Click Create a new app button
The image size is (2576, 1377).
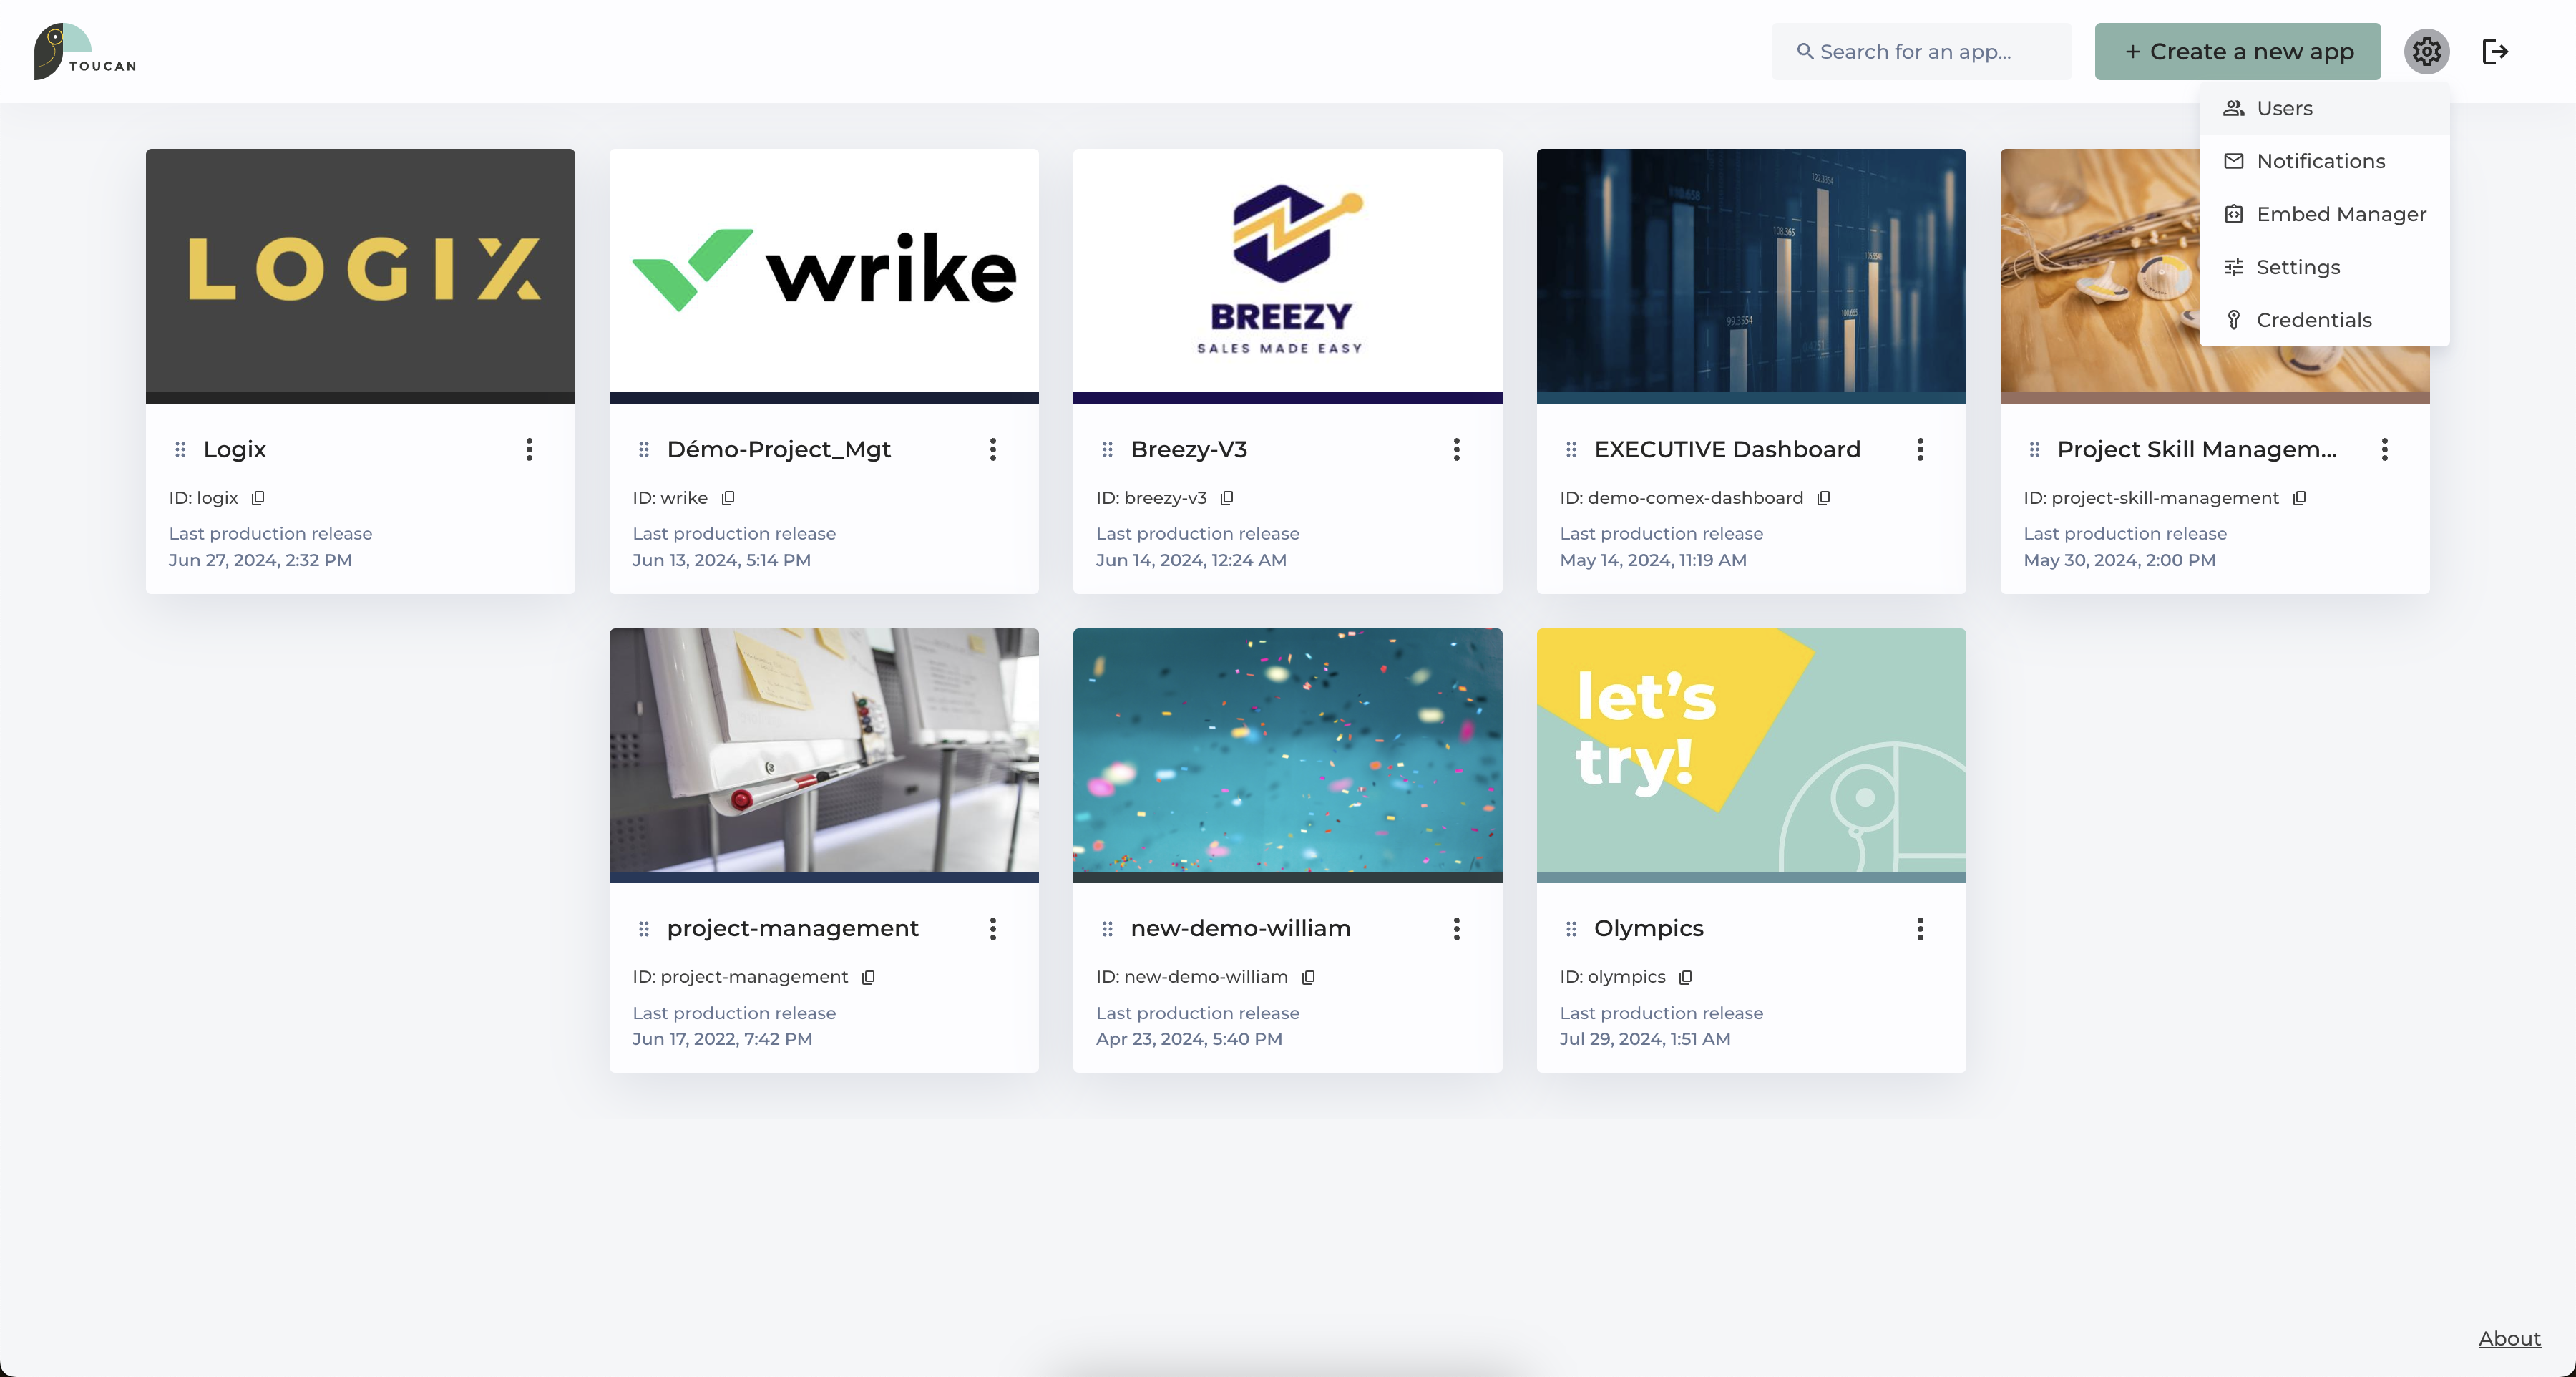tap(2237, 51)
